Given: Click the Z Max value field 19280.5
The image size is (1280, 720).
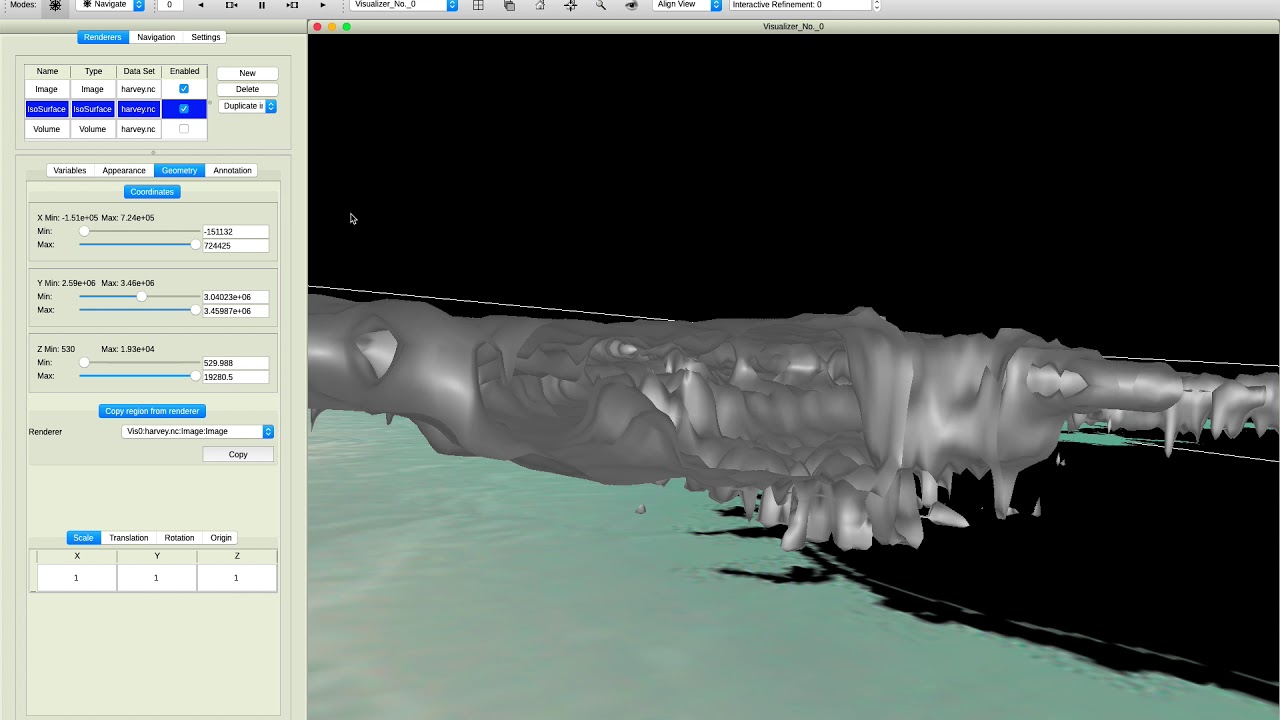Looking at the screenshot, I should 235,377.
